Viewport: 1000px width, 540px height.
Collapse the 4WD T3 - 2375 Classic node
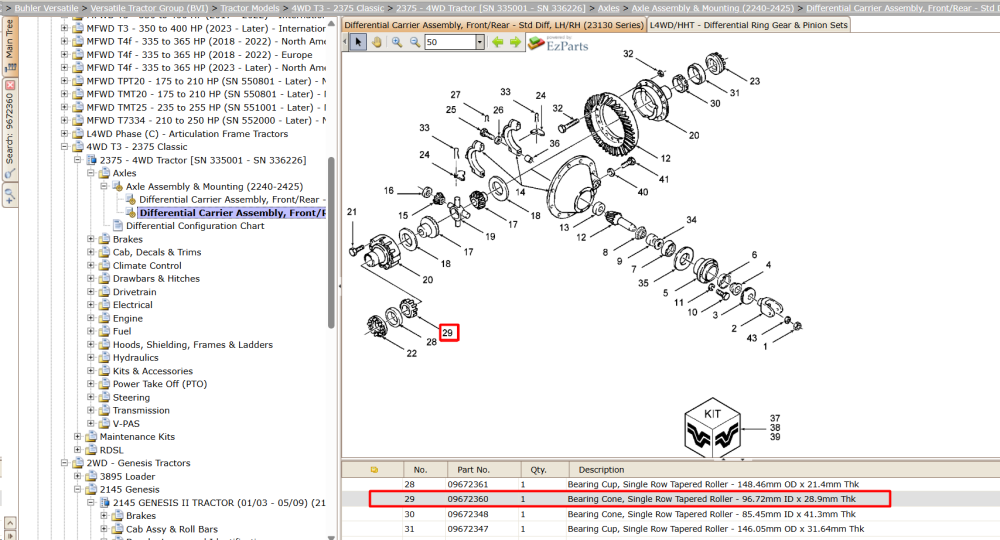(64, 147)
